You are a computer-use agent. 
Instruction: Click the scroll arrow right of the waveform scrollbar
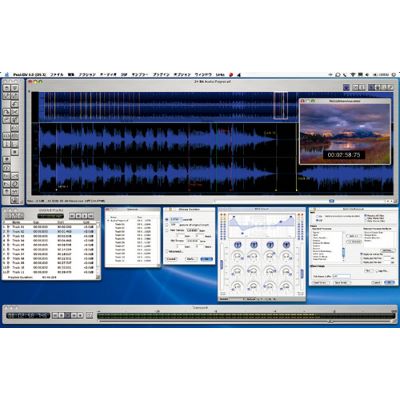391,201
